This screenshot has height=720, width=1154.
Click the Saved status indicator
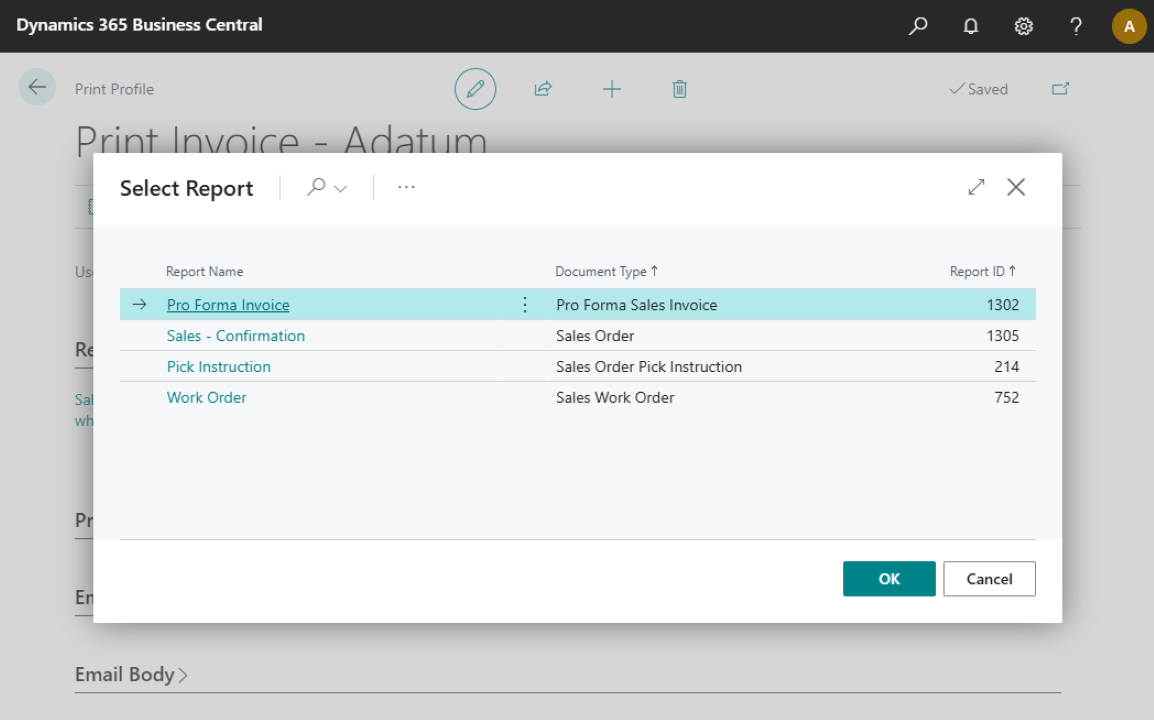(x=979, y=89)
